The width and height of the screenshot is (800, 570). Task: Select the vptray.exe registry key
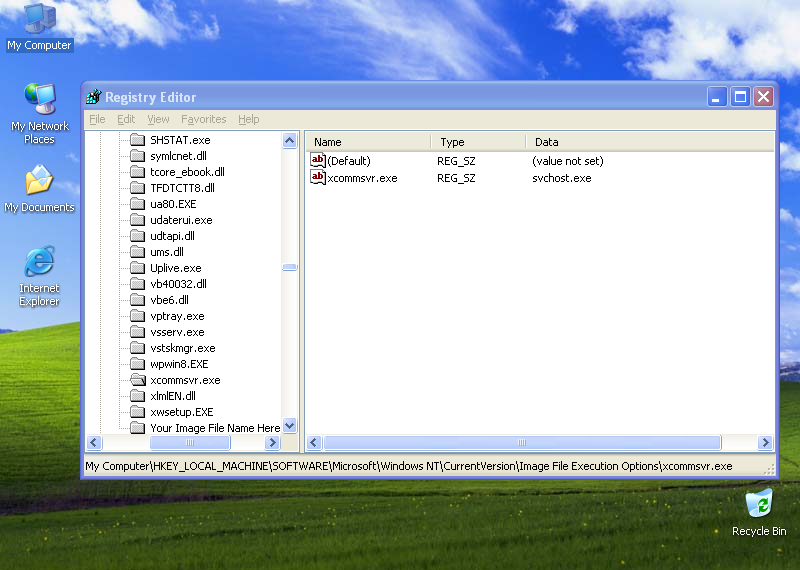point(177,316)
